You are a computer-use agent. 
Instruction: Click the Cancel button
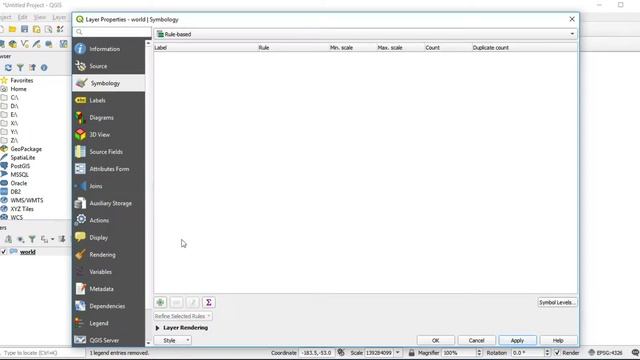click(476, 340)
